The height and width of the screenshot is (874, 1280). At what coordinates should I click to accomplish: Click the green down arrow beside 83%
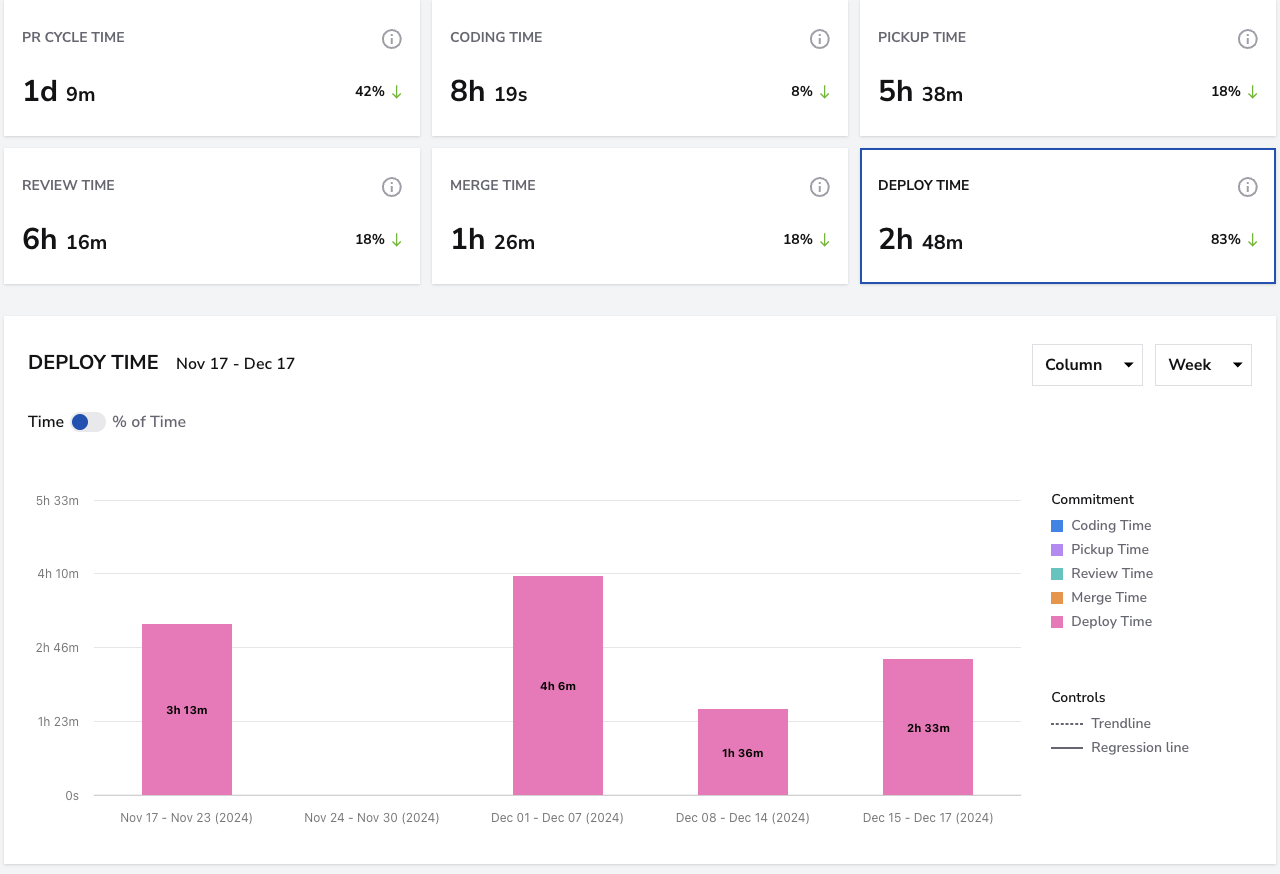coord(1252,240)
